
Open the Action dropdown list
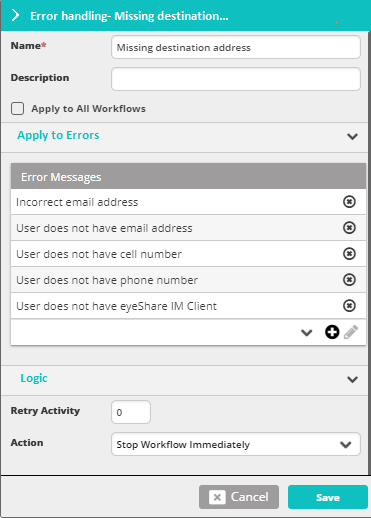(x=236, y=444)
